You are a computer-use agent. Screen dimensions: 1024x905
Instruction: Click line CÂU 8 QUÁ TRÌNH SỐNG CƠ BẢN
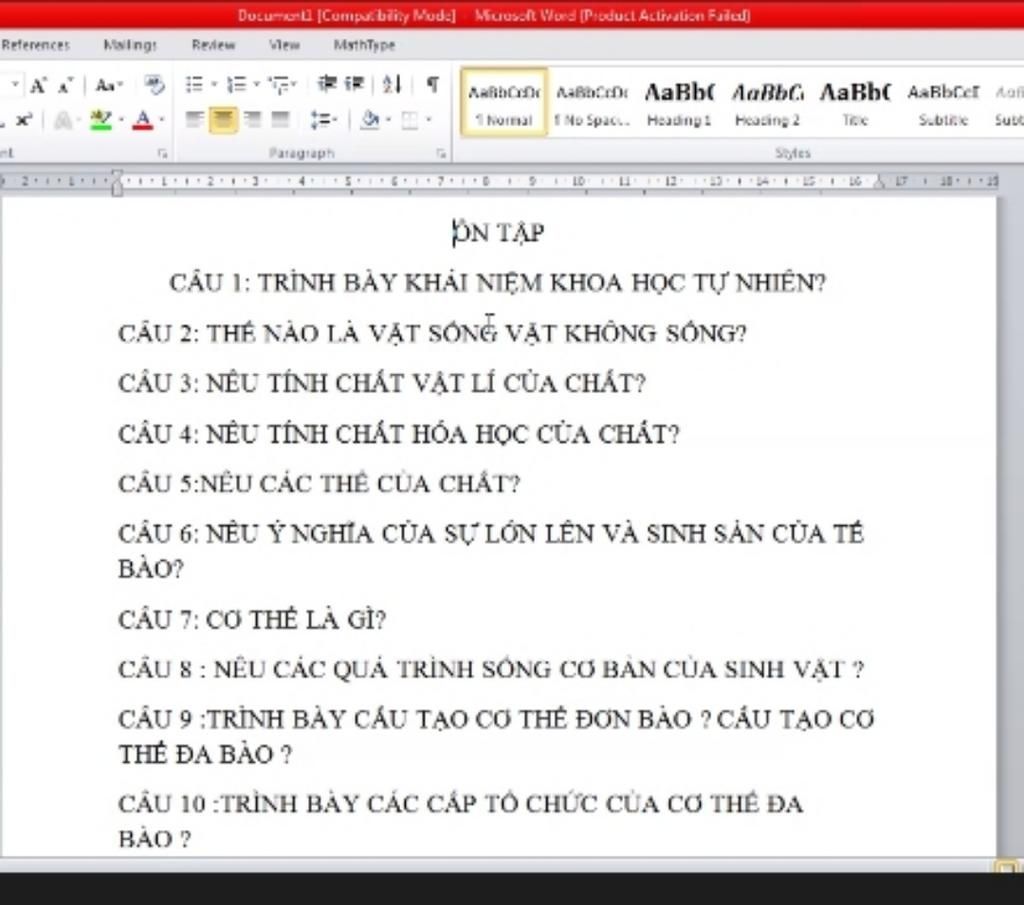[490, 669]
